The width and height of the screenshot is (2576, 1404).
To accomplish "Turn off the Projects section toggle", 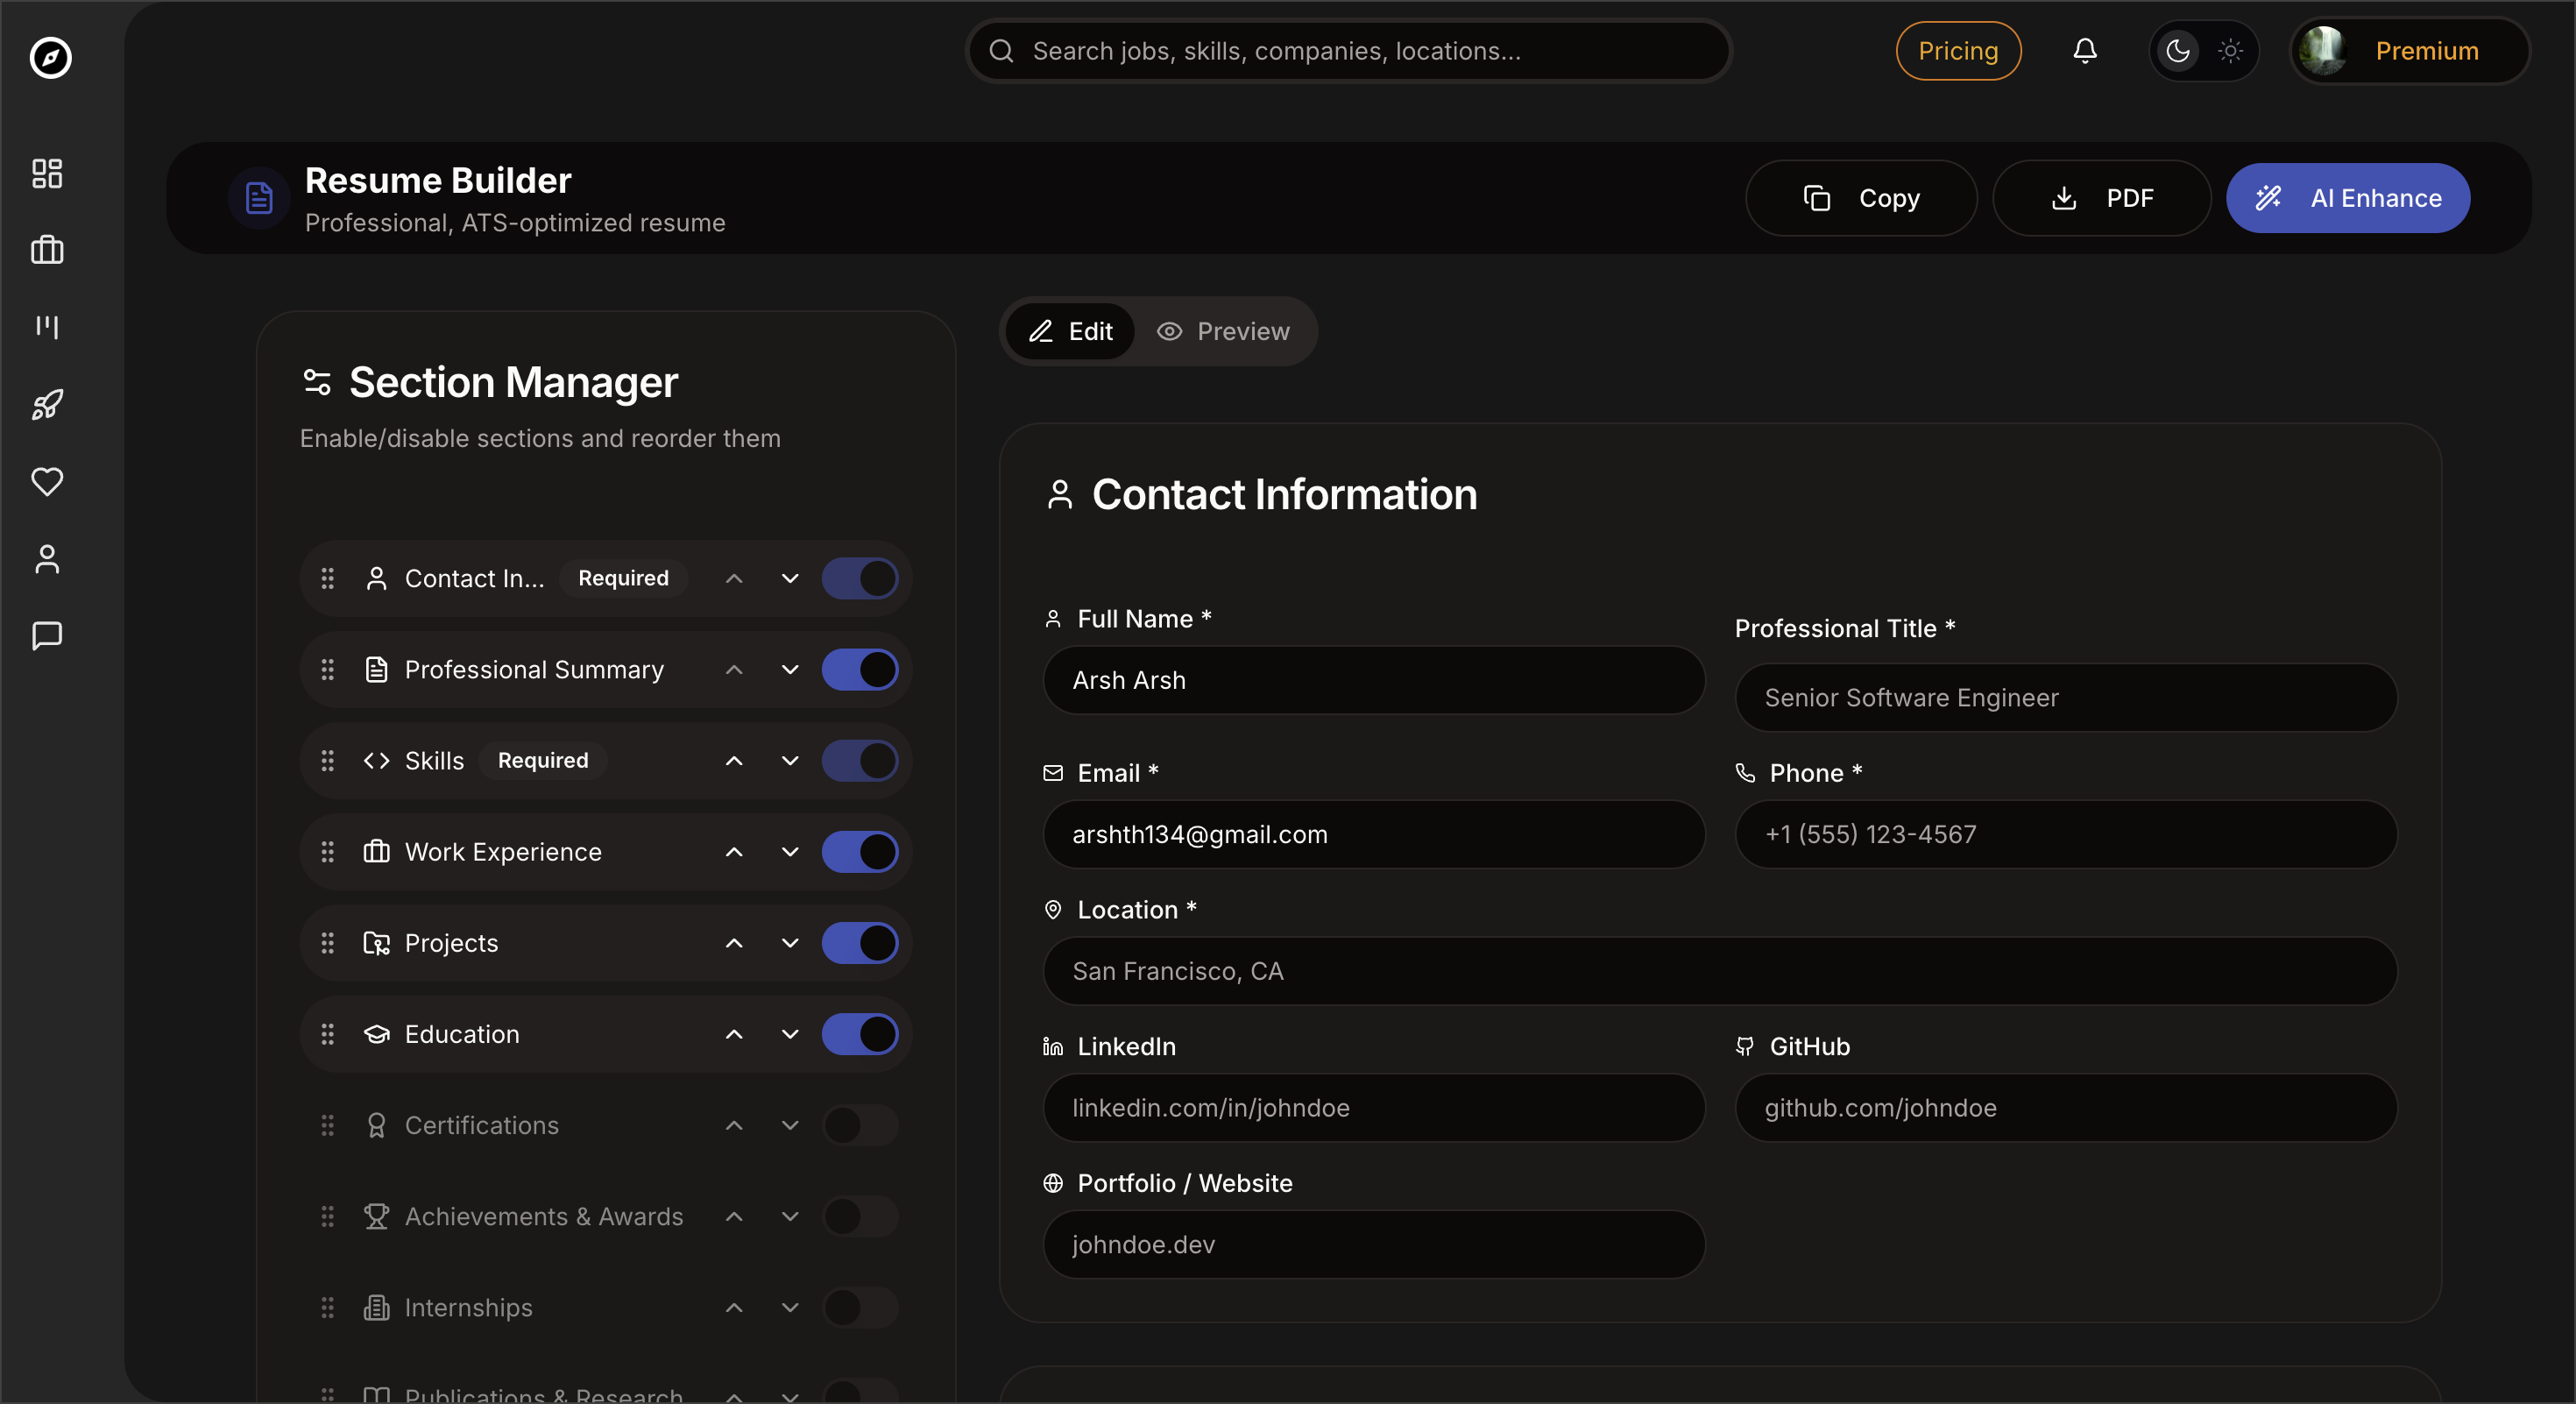I will (x=859, y=943).
